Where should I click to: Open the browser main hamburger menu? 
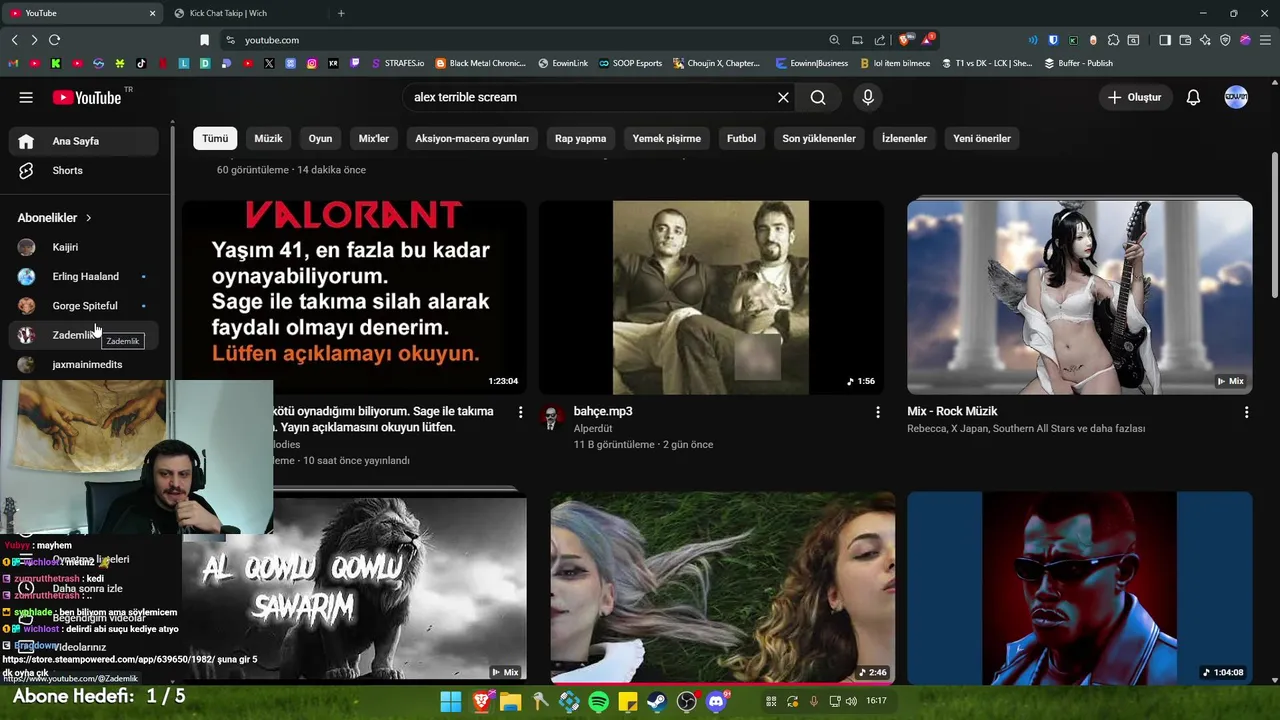[x=1265, y=40]
